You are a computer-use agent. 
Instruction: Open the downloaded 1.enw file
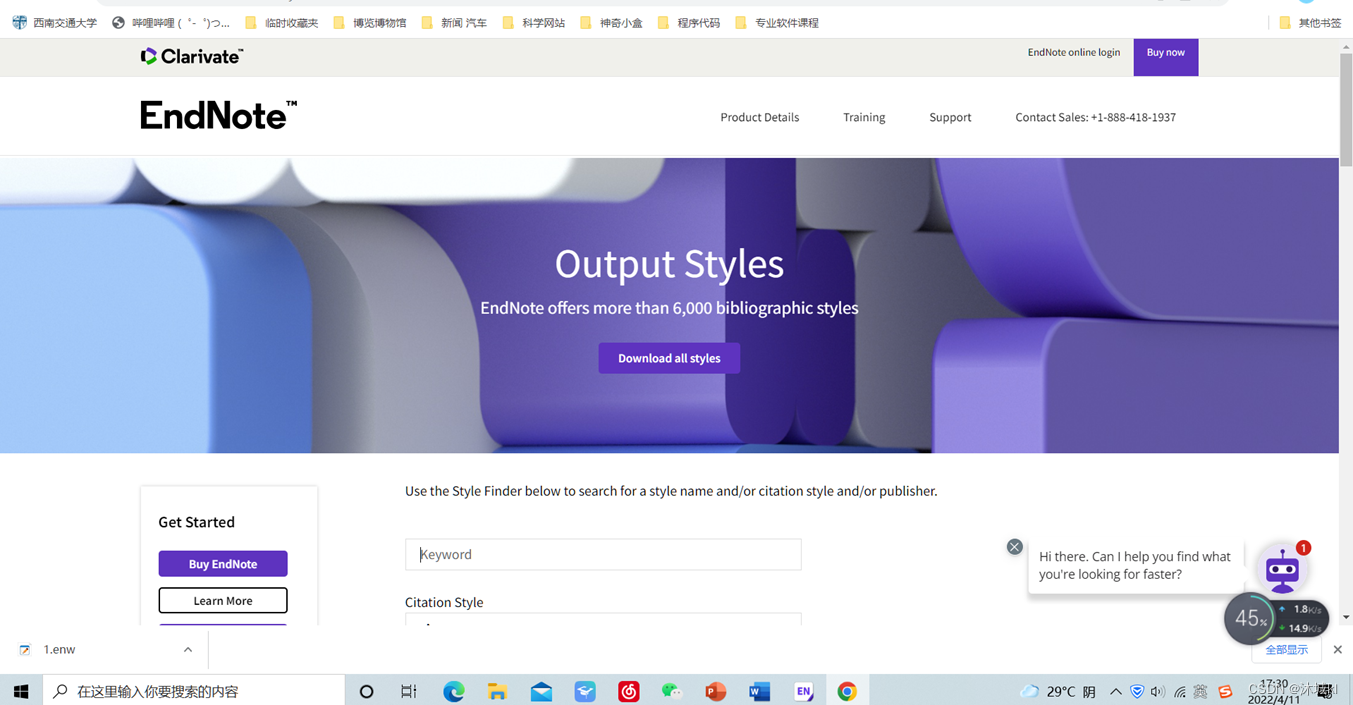coord(60,650)
